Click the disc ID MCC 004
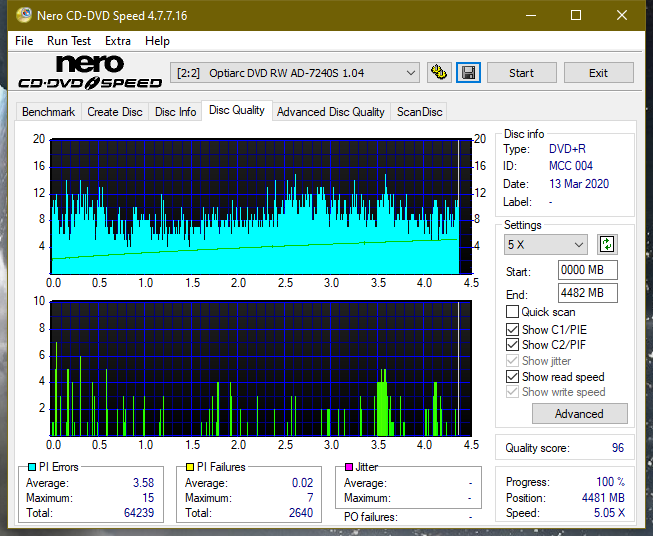The width and height of the screenshot is (653, 536). point(571,166)
